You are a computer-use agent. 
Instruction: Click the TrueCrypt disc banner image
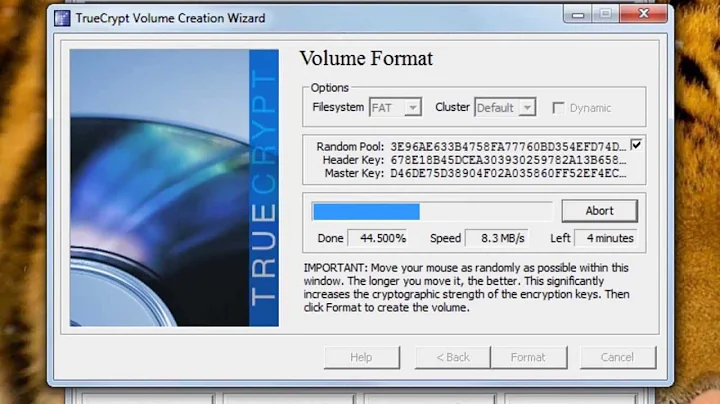(x=174, y=188)
